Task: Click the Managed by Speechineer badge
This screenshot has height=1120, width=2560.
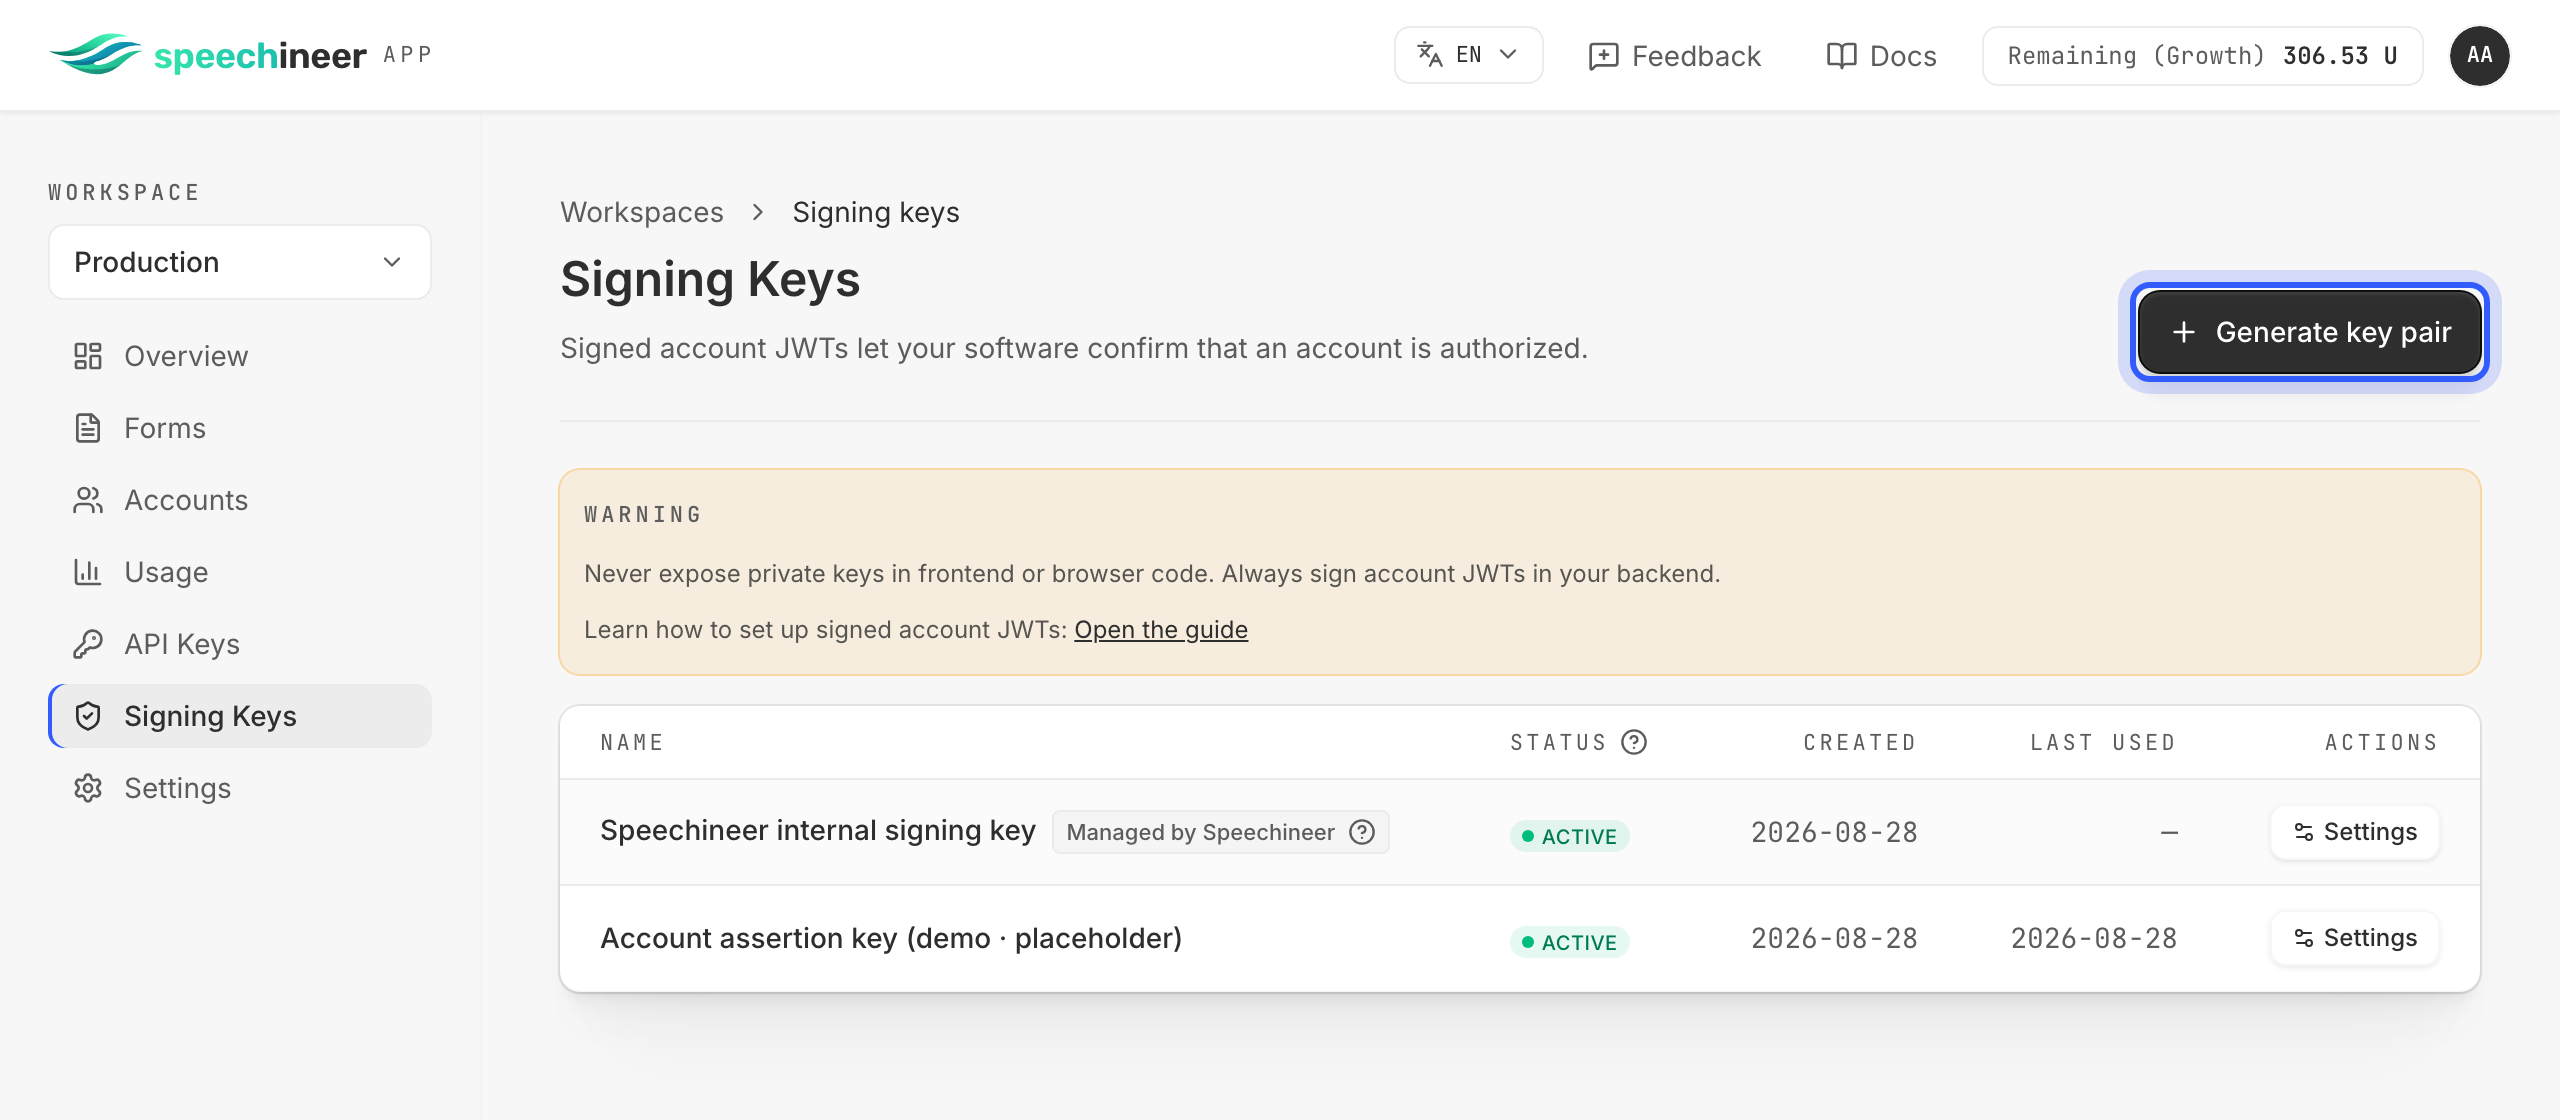Action: (1220, 832)
